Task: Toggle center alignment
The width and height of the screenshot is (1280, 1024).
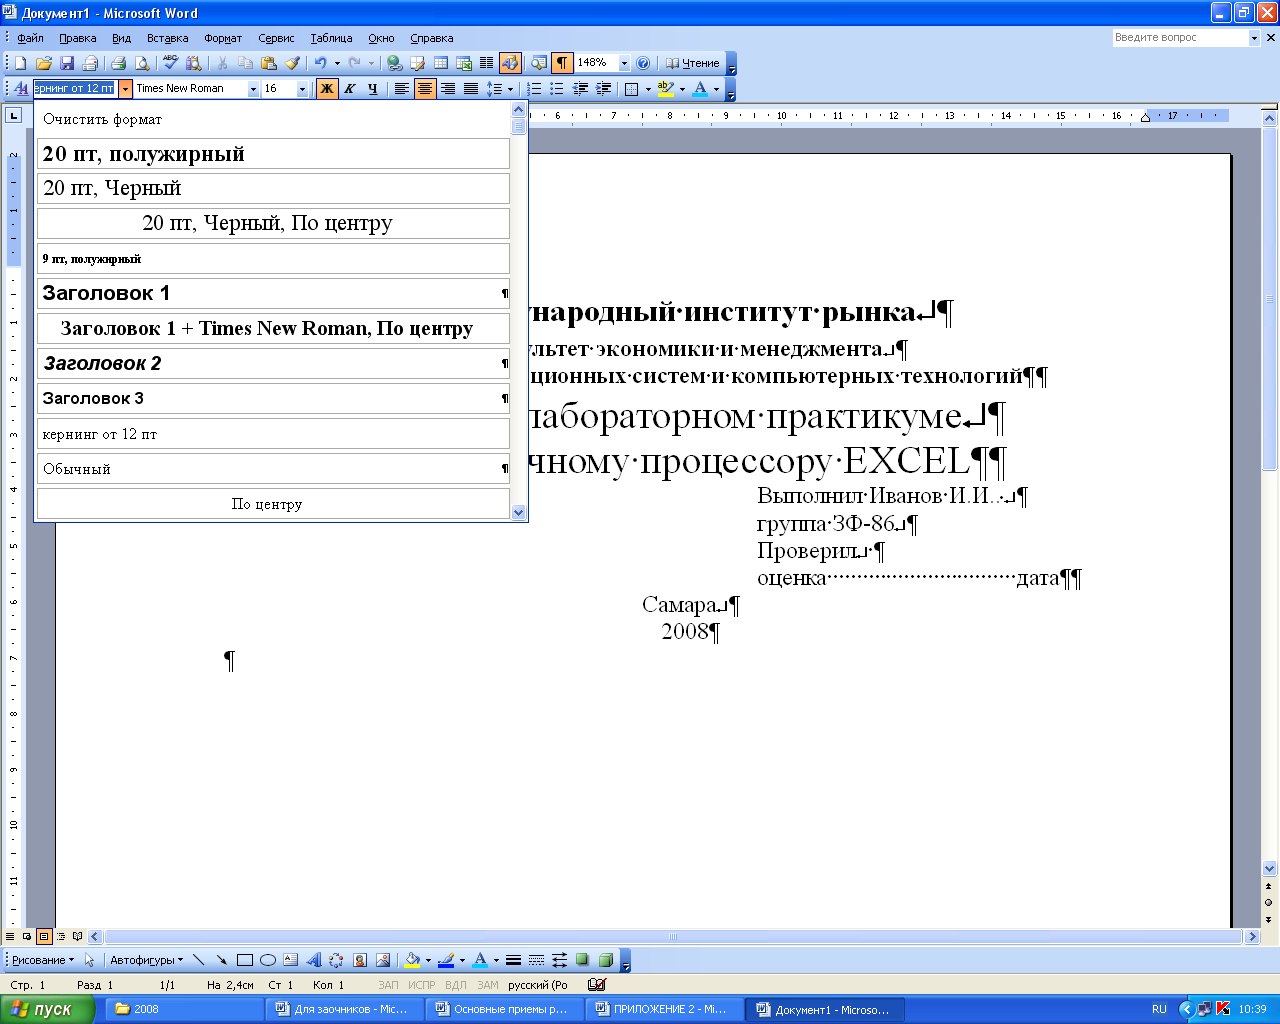Action: 425,89
